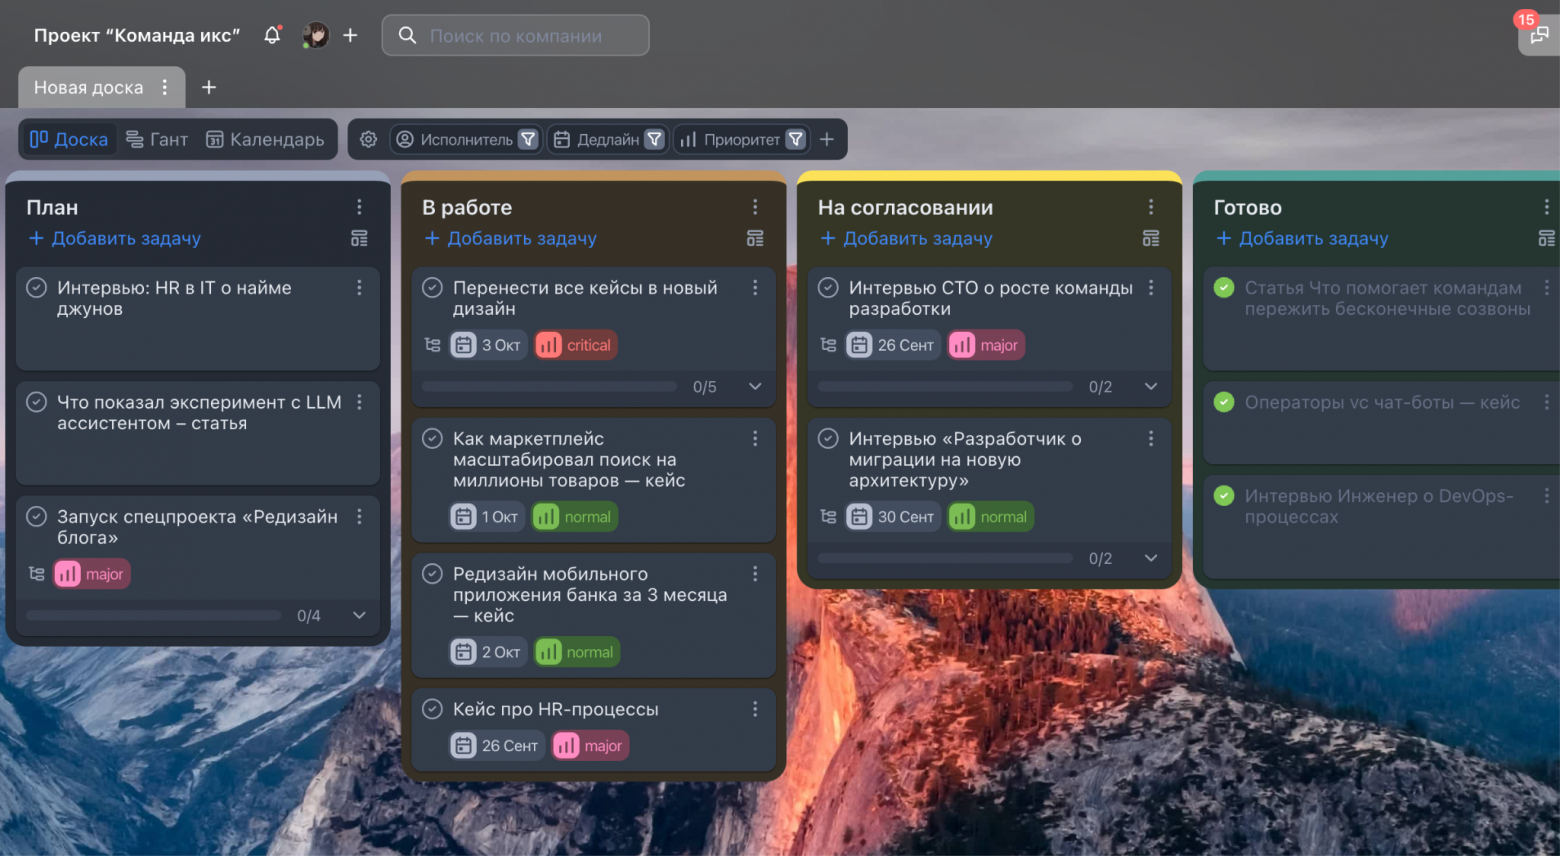
Task: Click the critical priority tag
Action: 576,345
